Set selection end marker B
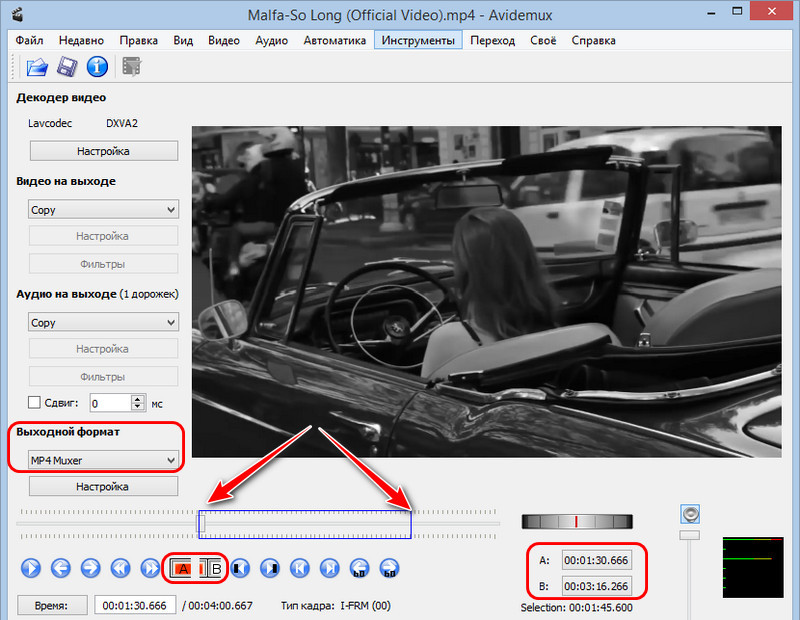 click(211, 568)
